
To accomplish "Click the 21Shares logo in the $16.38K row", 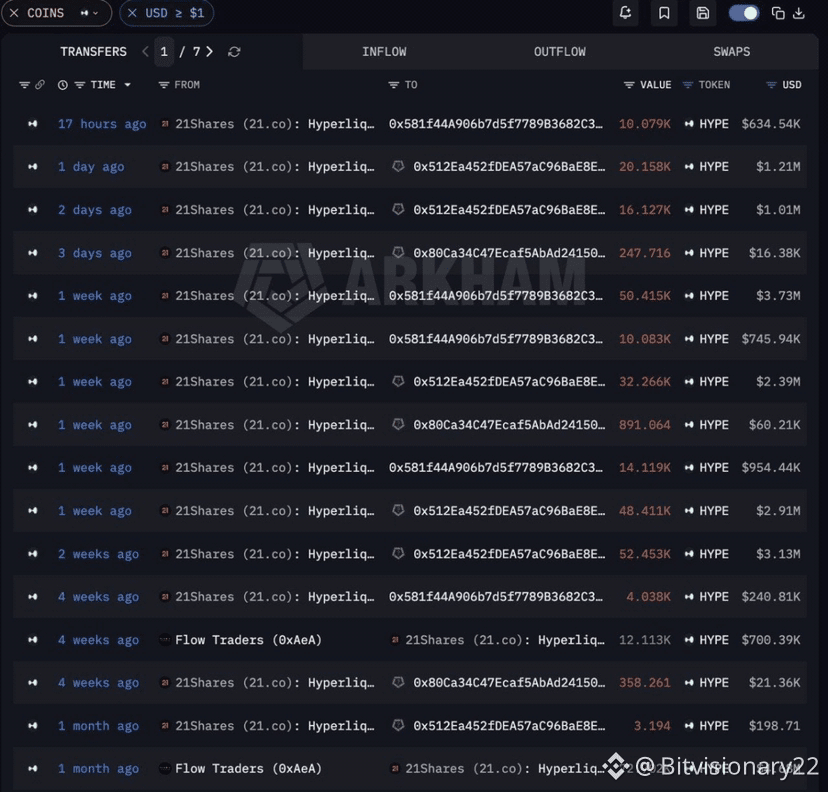I will coord(165,253).
